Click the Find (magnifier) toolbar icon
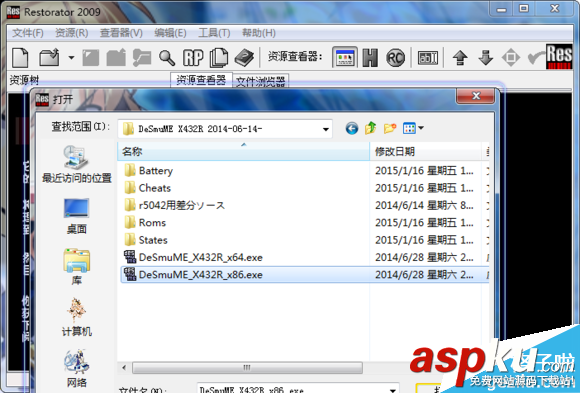Screen dimensions: 580x393 142,58
